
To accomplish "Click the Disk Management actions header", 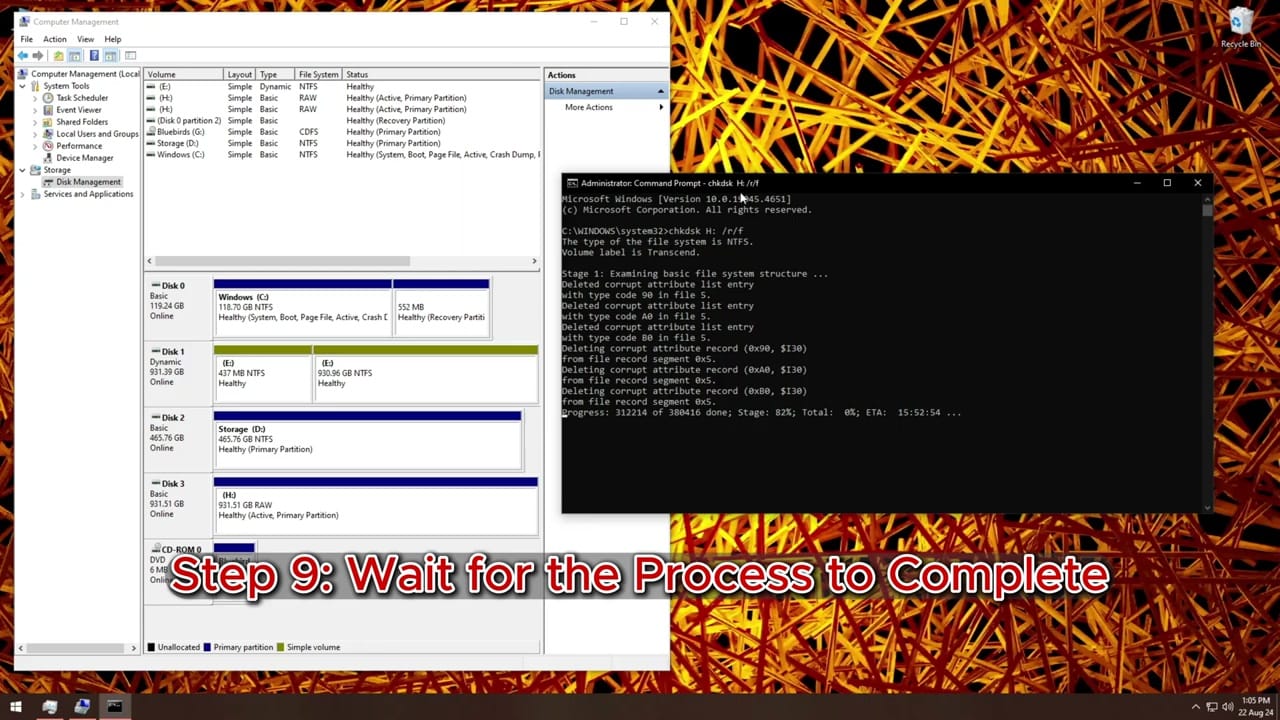I will point(606,91).
